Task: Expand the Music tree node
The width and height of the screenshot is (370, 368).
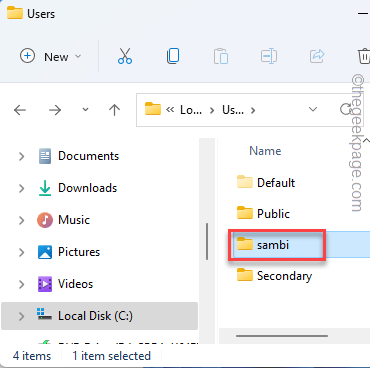Action: (x=22, y=220)
